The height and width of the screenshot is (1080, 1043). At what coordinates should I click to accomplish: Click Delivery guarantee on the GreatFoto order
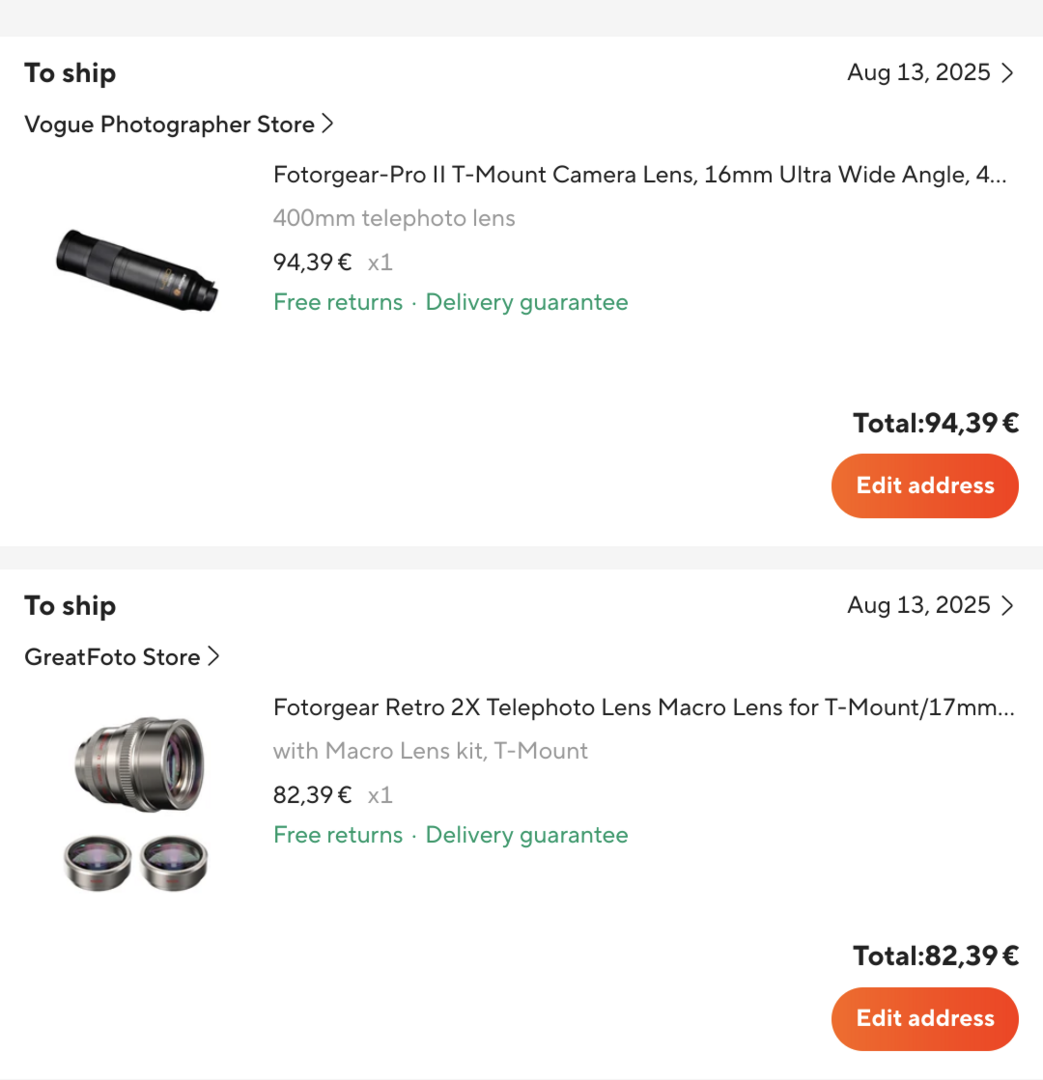[527, 836]
